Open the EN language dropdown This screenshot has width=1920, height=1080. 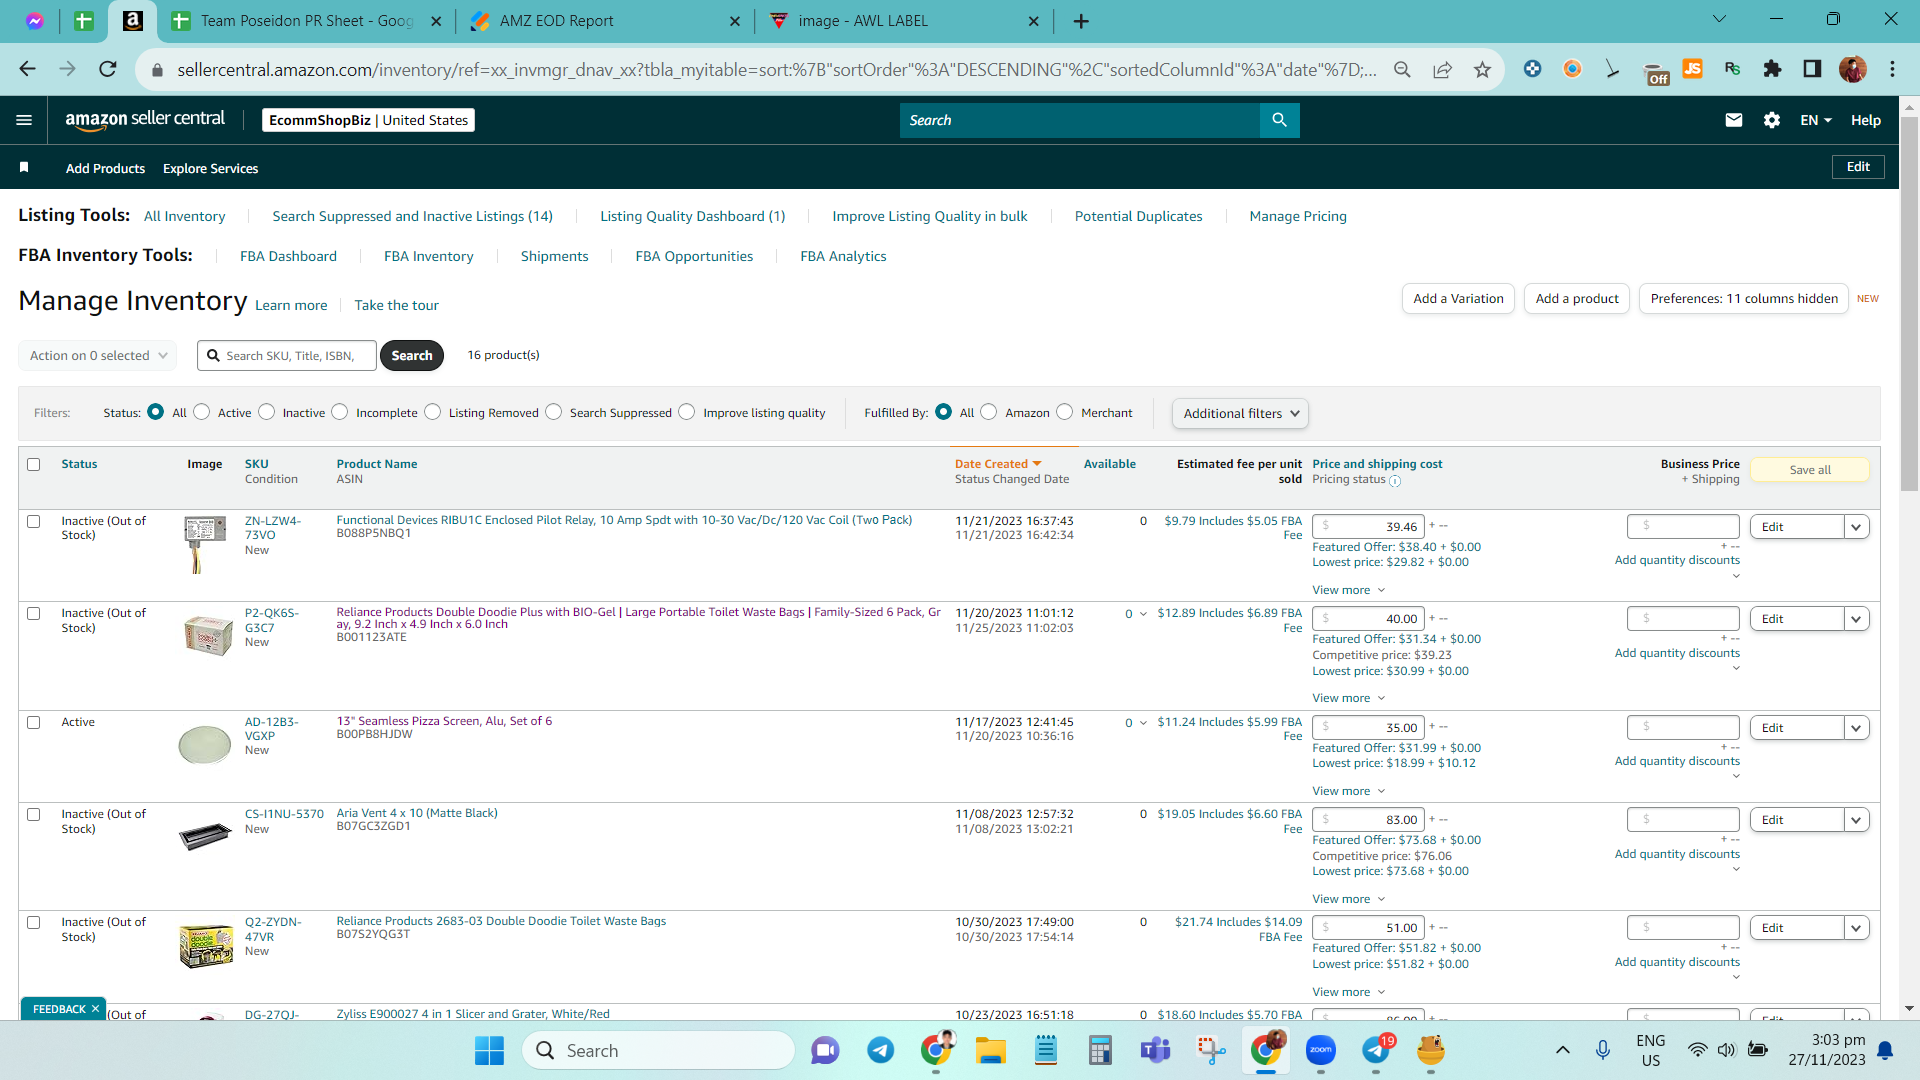[1816, 120]
